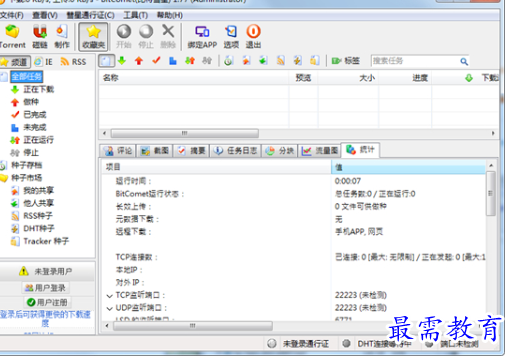The width and height of the screenshot is (510, 360).
Task: Select 种子市场 folder in the sidebar
Action: pyautogui.click(x=27, y=178)
